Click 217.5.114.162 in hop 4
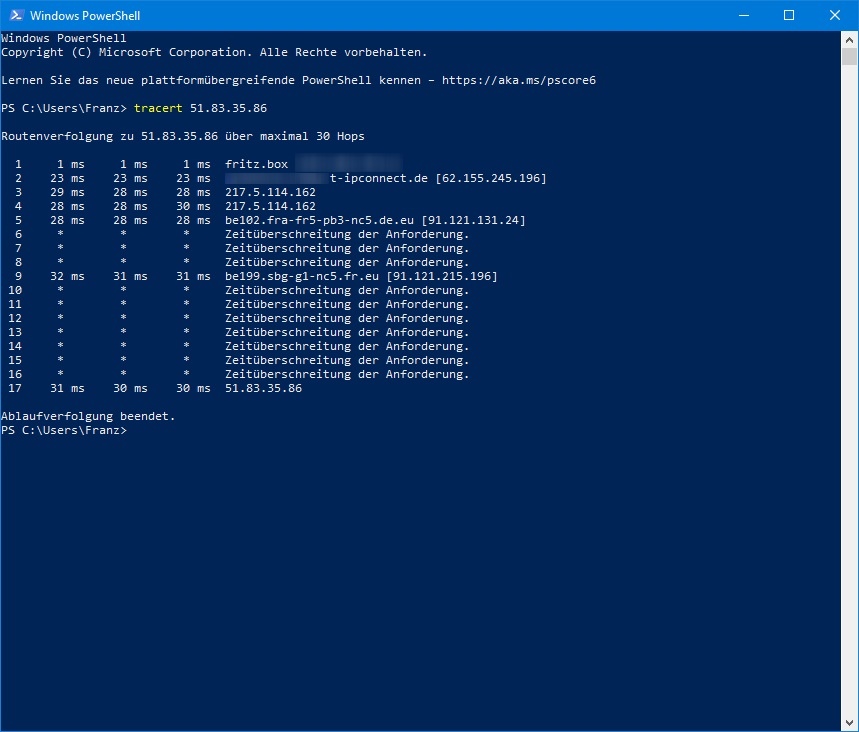The height and width of the screenshot is (732, 859). click(x=271, y=206)
